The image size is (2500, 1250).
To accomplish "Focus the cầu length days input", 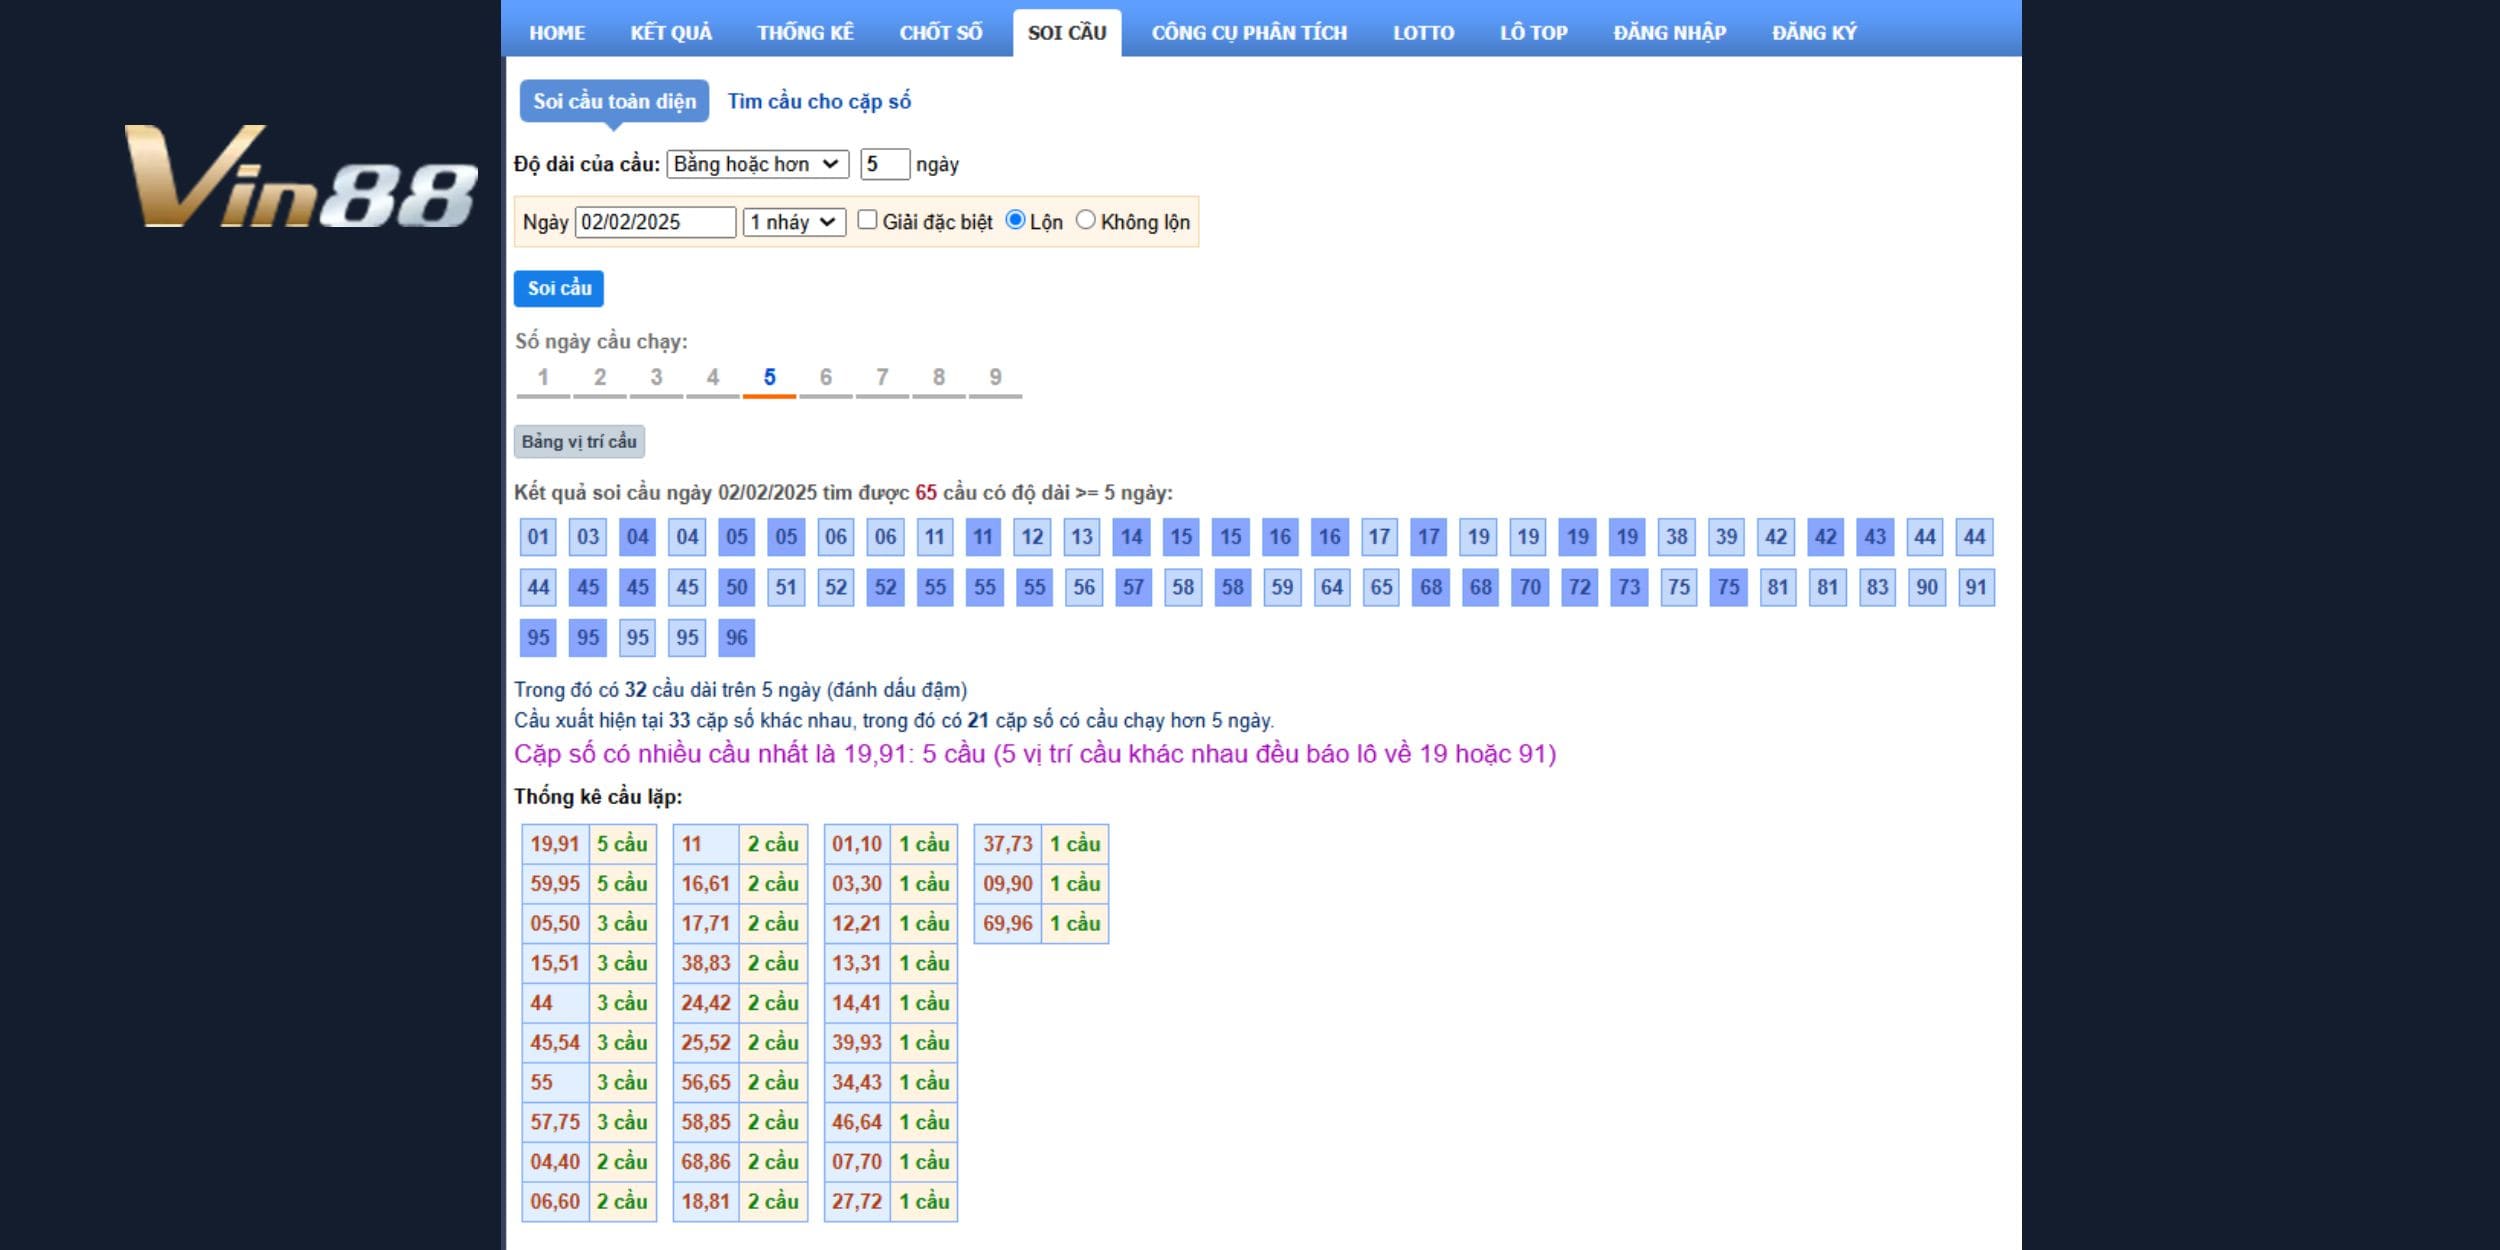I will [x=885, y=164].
